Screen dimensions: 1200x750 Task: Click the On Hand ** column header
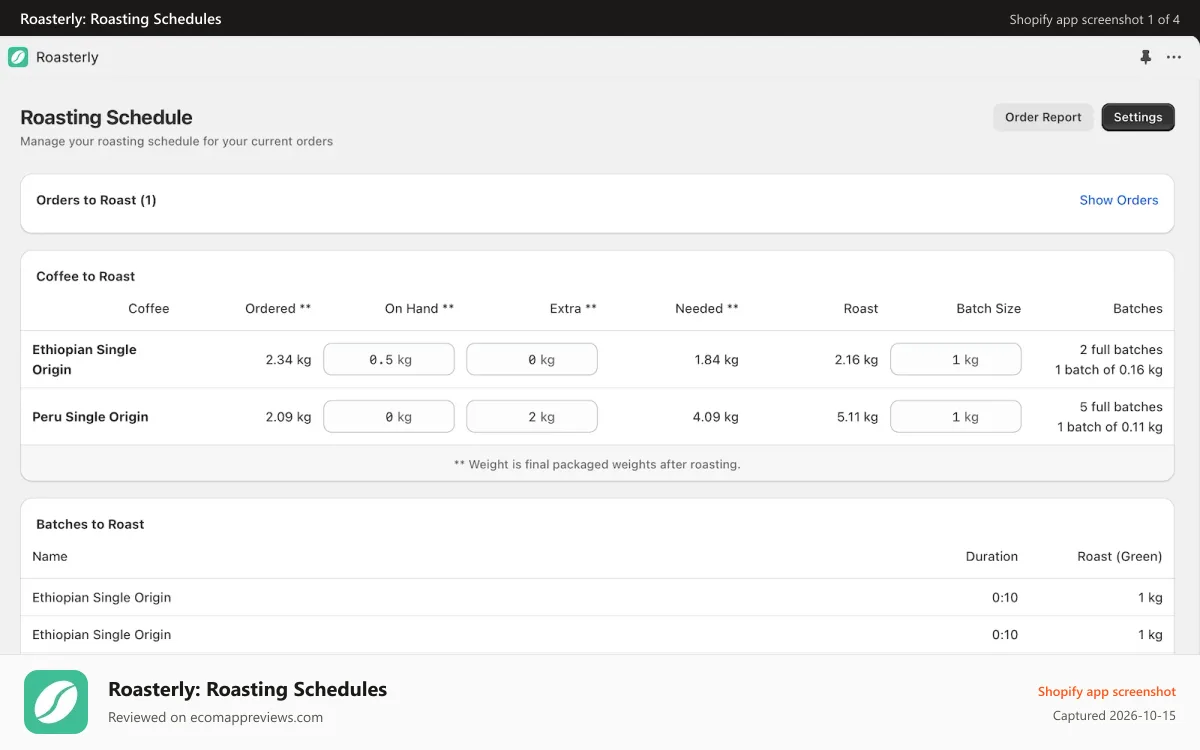click(419, 308)
